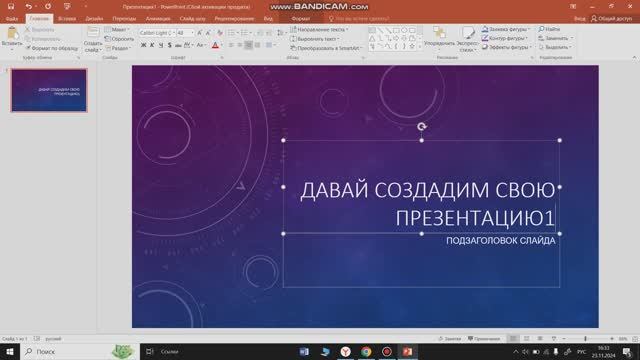Undo the last action
Viewport: 640px width, 360px height.
tap(28, 7)
